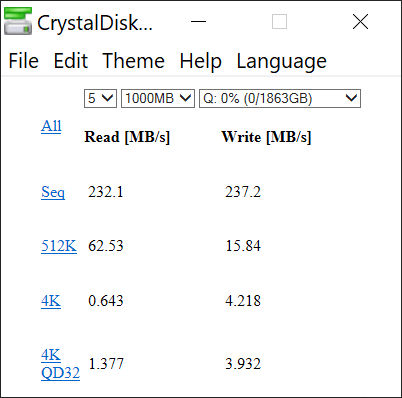Run all benchmarks with the All link

click(x=51, y=126)
